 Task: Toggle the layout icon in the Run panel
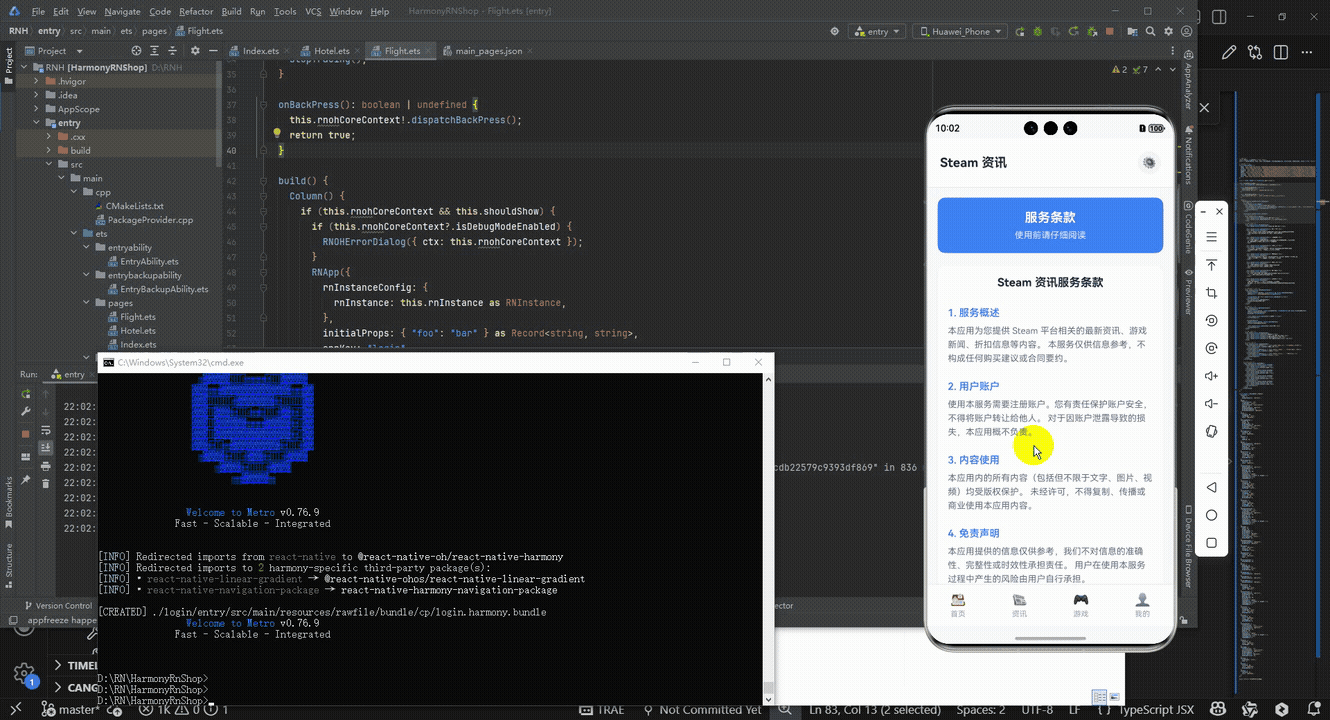click(26, 457)
